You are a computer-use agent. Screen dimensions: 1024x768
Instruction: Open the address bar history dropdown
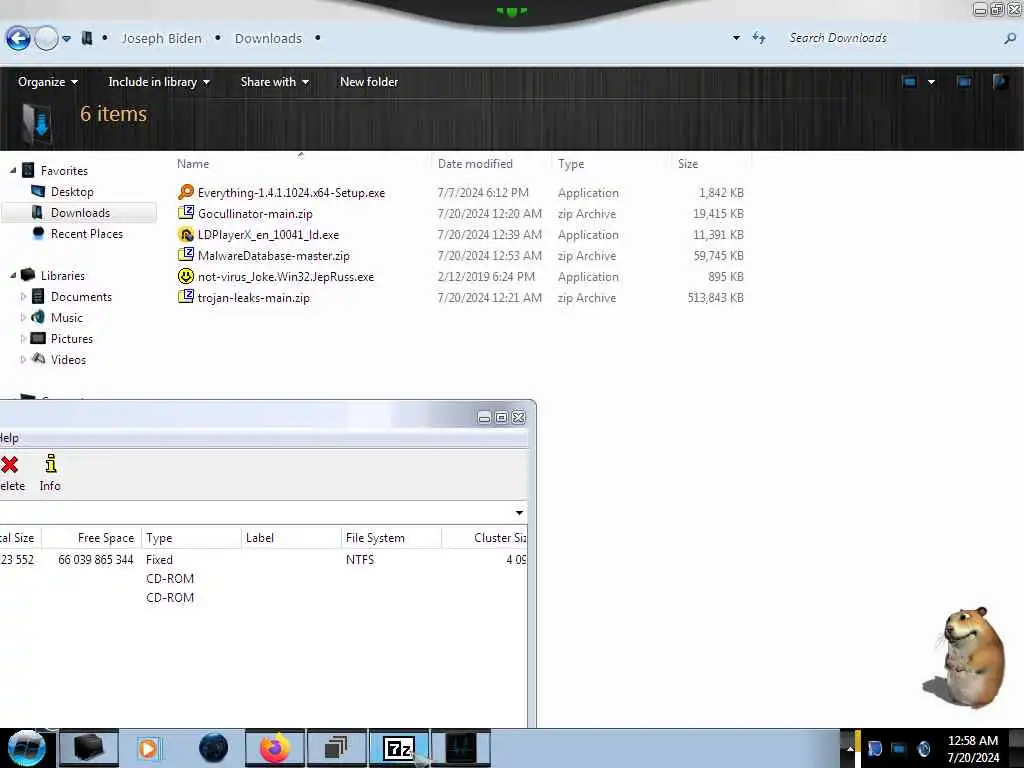point(736,38)
